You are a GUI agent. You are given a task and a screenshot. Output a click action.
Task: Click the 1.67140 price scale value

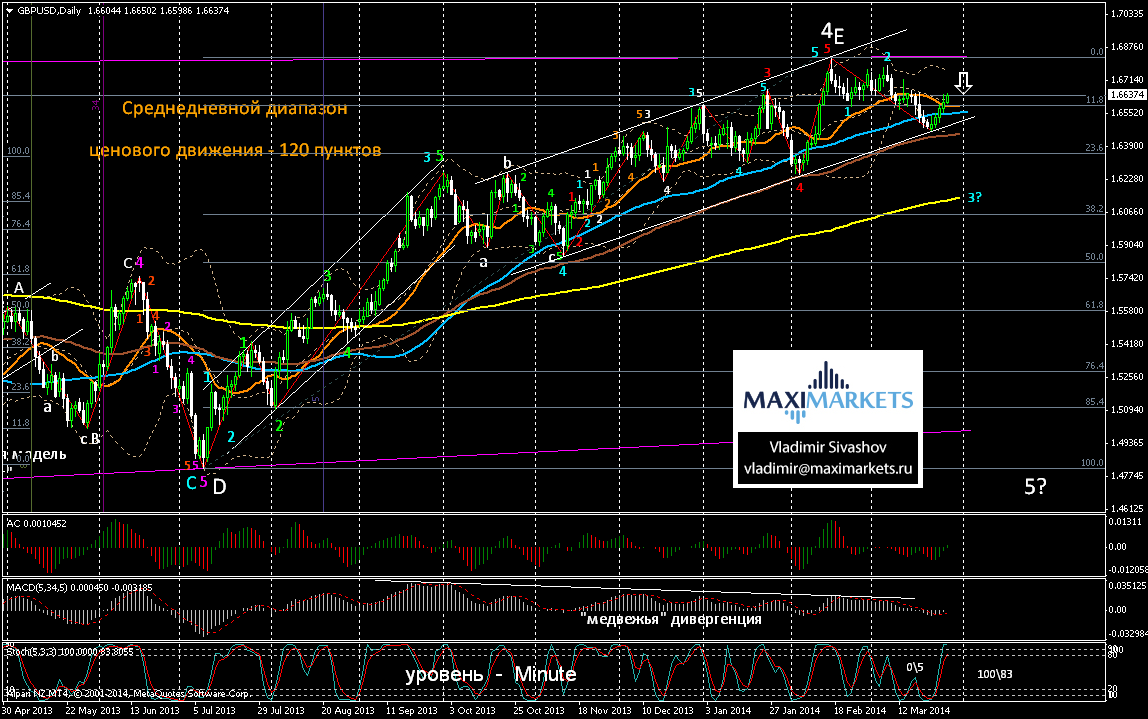coord(1128,80)
